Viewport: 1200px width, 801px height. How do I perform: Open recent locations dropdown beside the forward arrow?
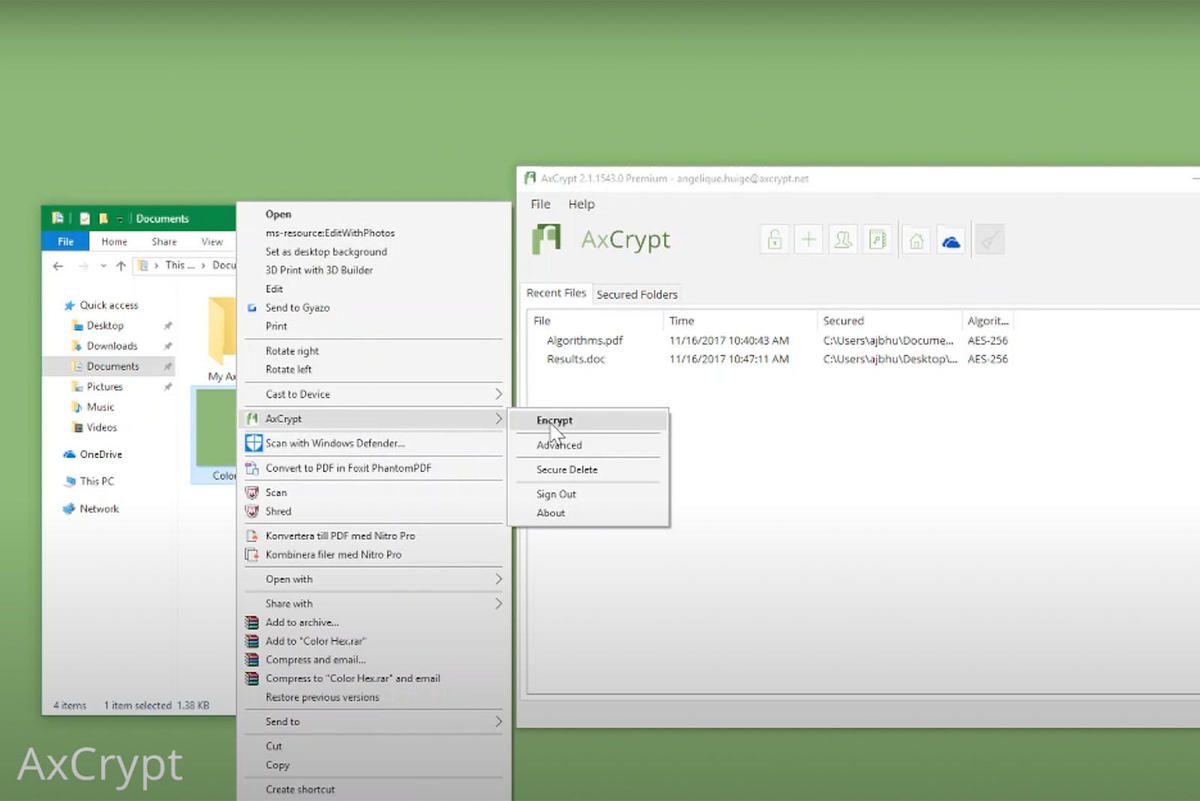coord(103,266)
